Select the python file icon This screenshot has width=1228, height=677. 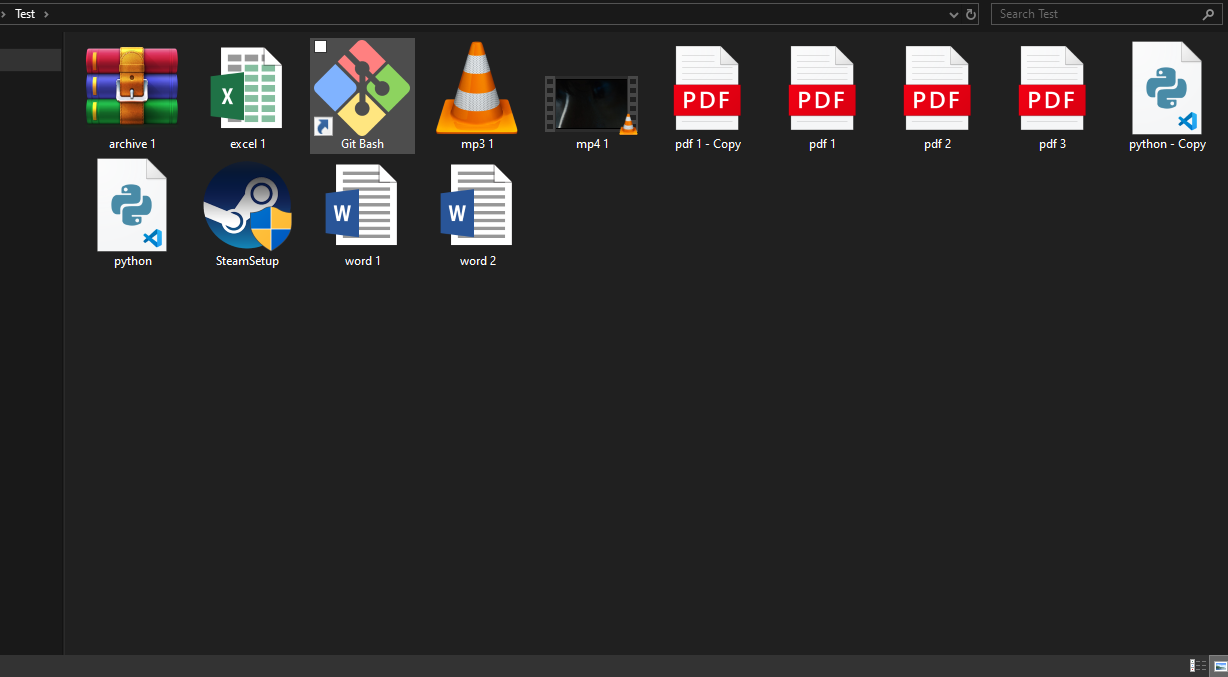[132, 205]
